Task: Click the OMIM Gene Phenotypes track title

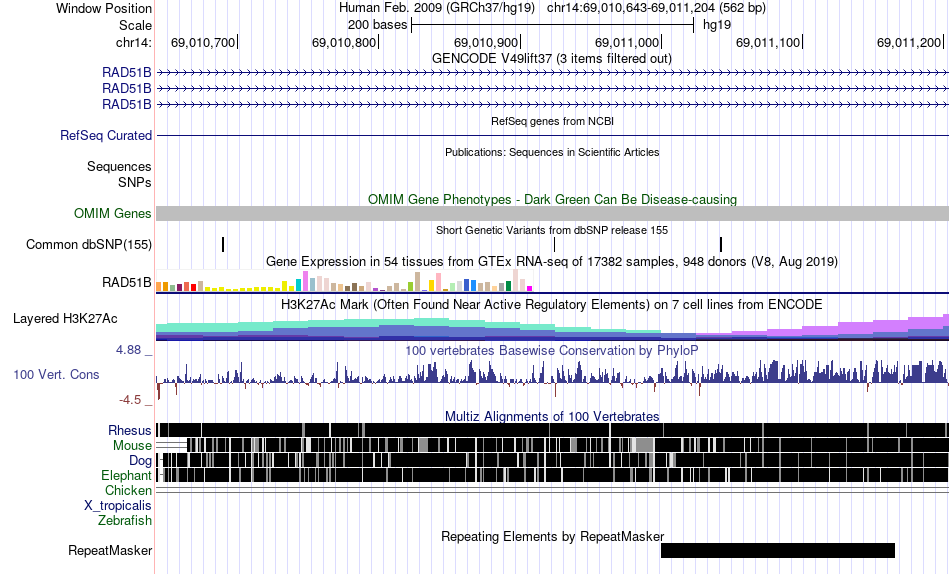Action: [x=553, y=199]
